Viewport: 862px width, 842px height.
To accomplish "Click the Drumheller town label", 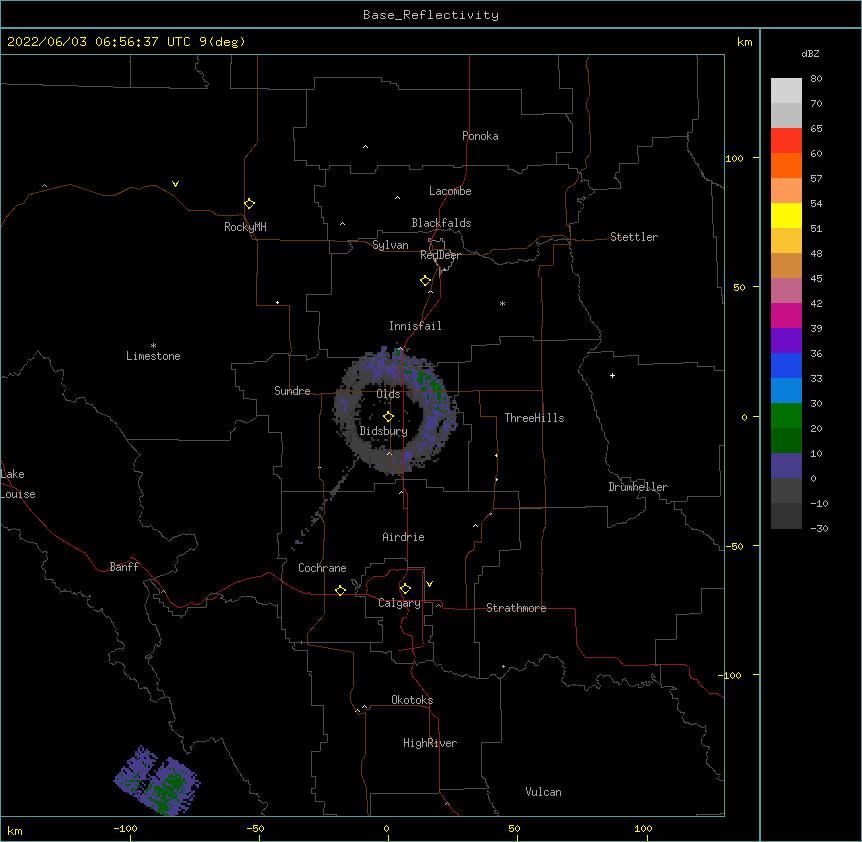I will (x=638, y=487).
